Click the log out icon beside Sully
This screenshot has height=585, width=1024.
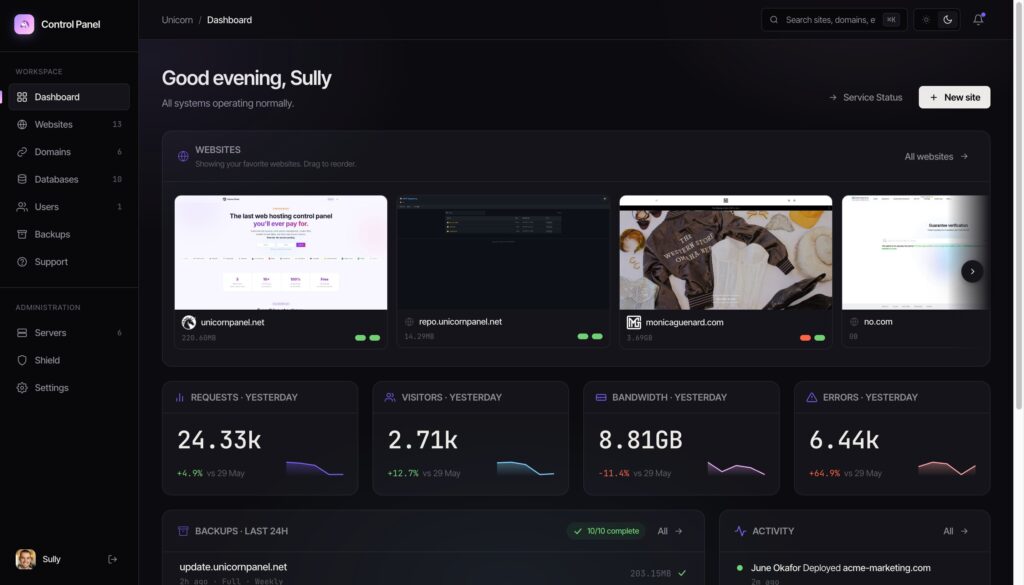[112, 559]
